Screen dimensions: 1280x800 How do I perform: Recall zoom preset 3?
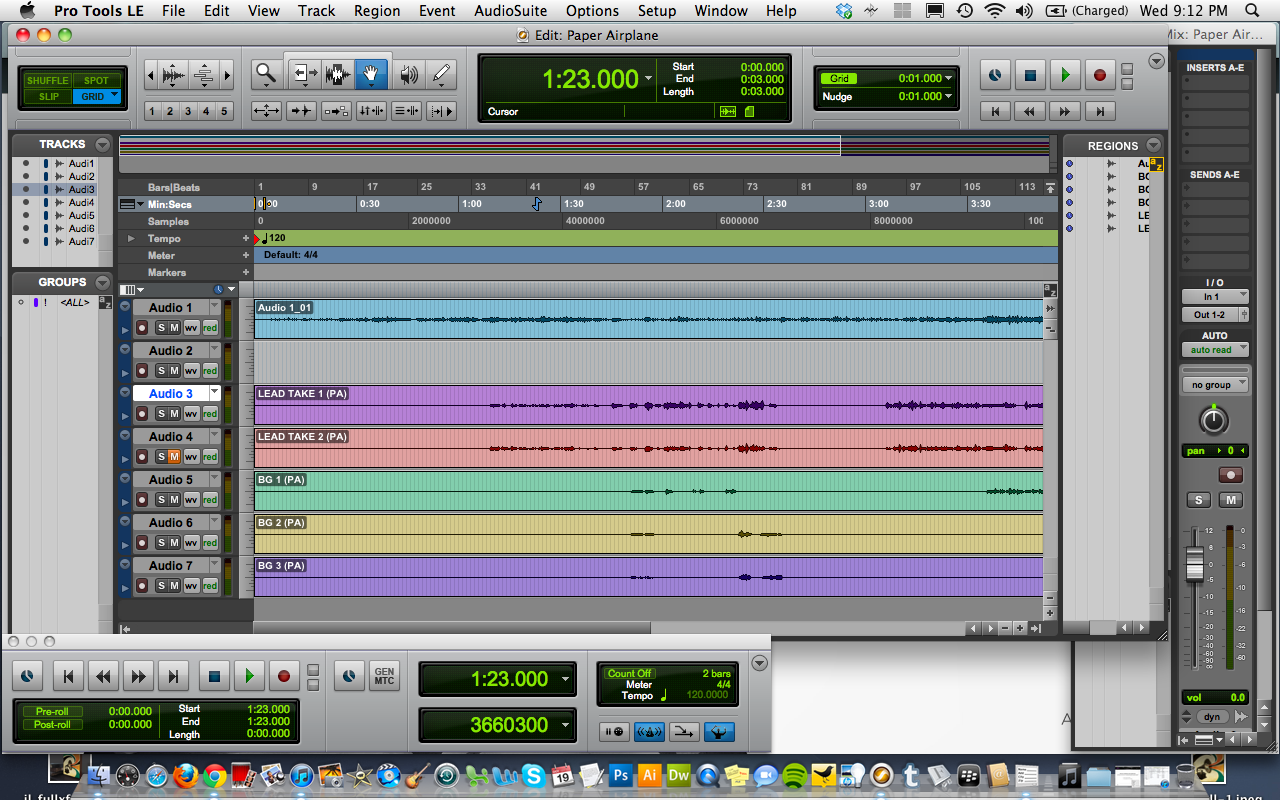pos(188,111)
